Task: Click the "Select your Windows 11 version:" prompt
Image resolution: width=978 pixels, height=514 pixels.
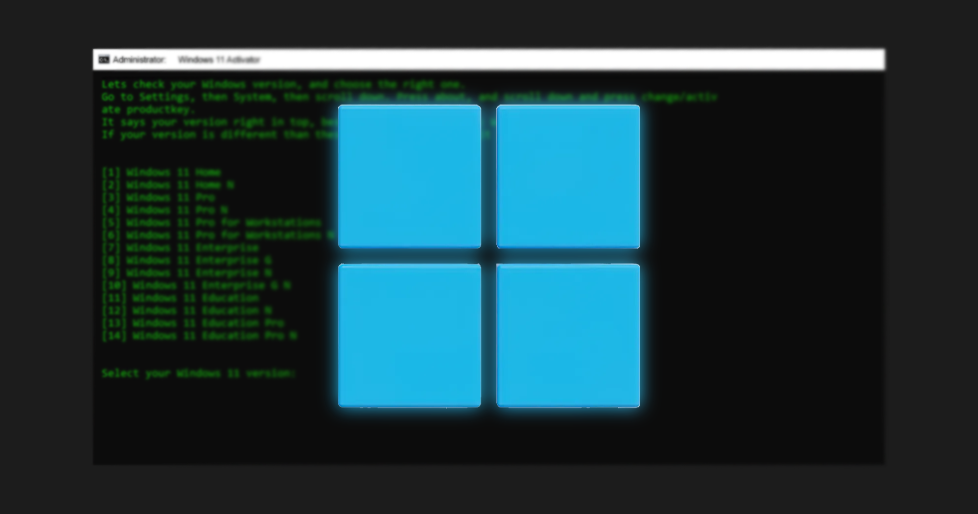Action: 198,373
